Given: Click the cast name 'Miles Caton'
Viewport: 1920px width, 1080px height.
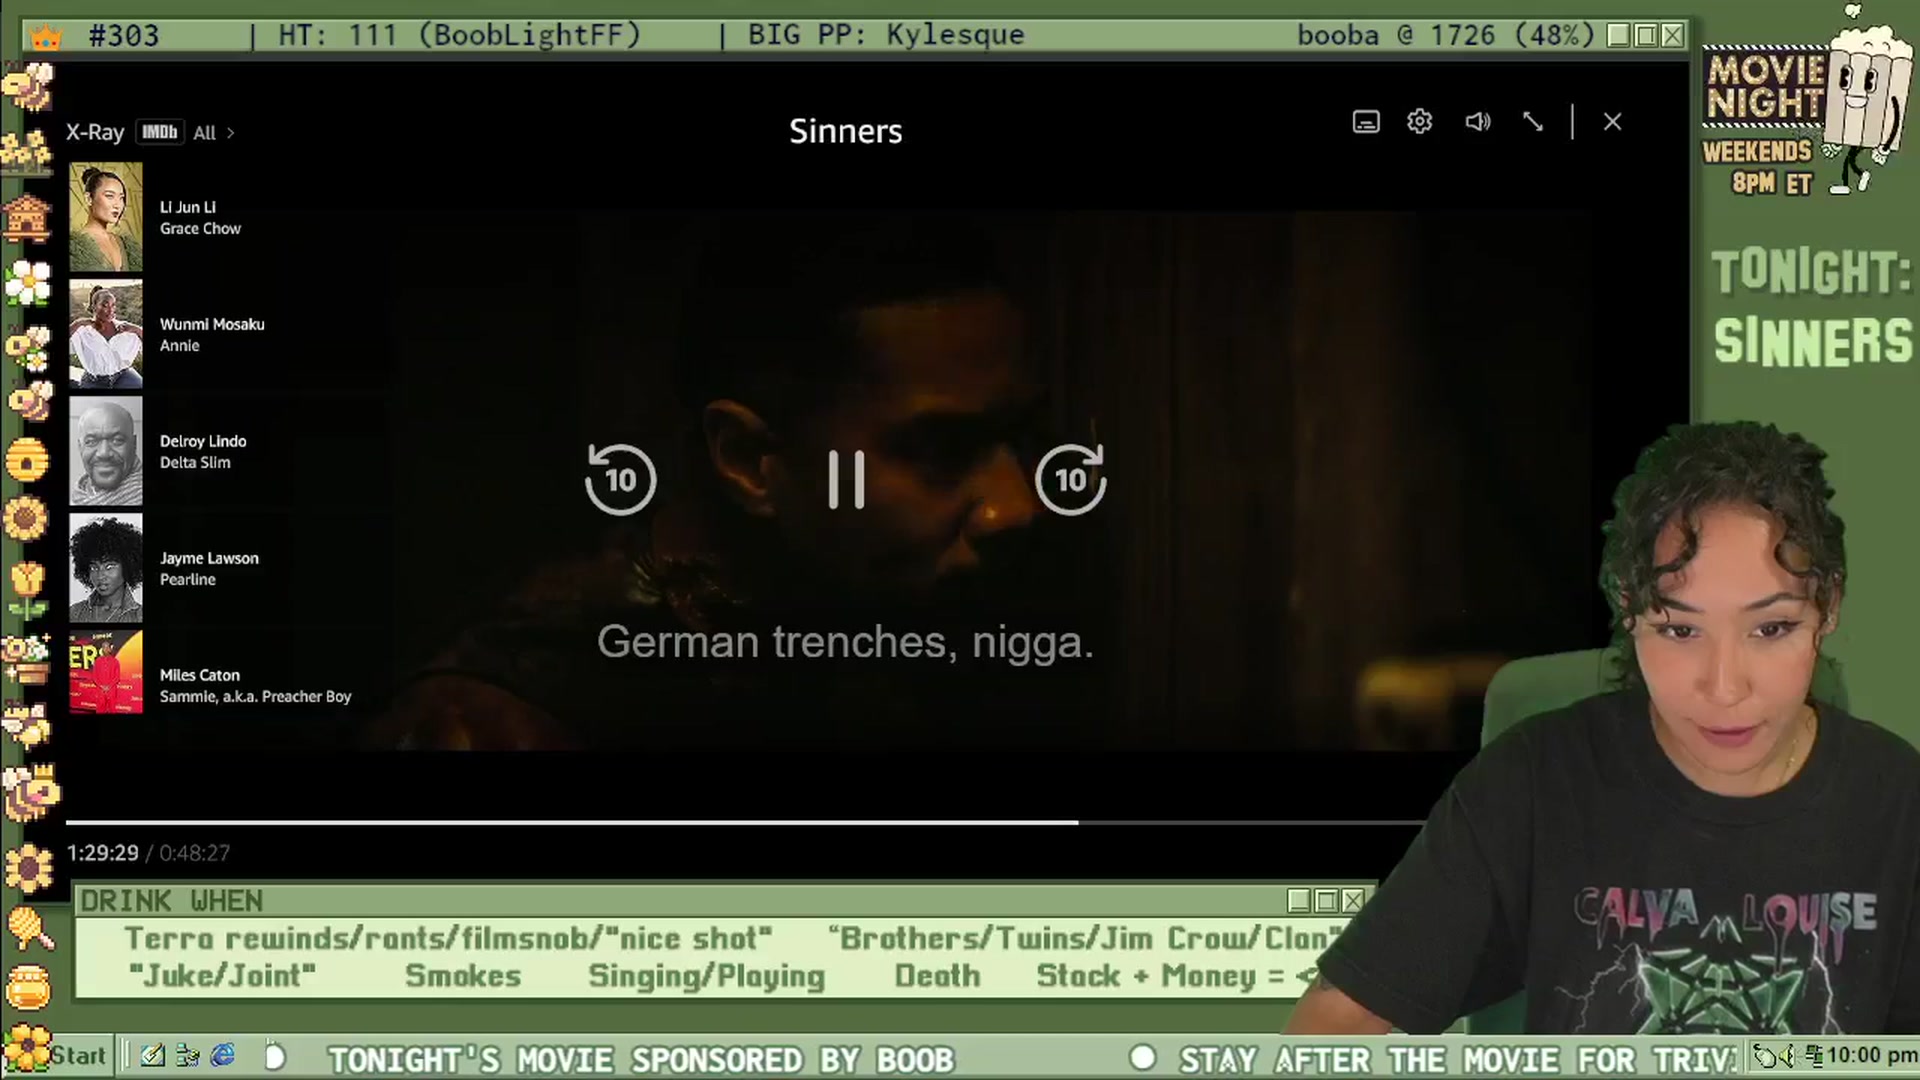Looking at the screenshot, I should point(200,675).
